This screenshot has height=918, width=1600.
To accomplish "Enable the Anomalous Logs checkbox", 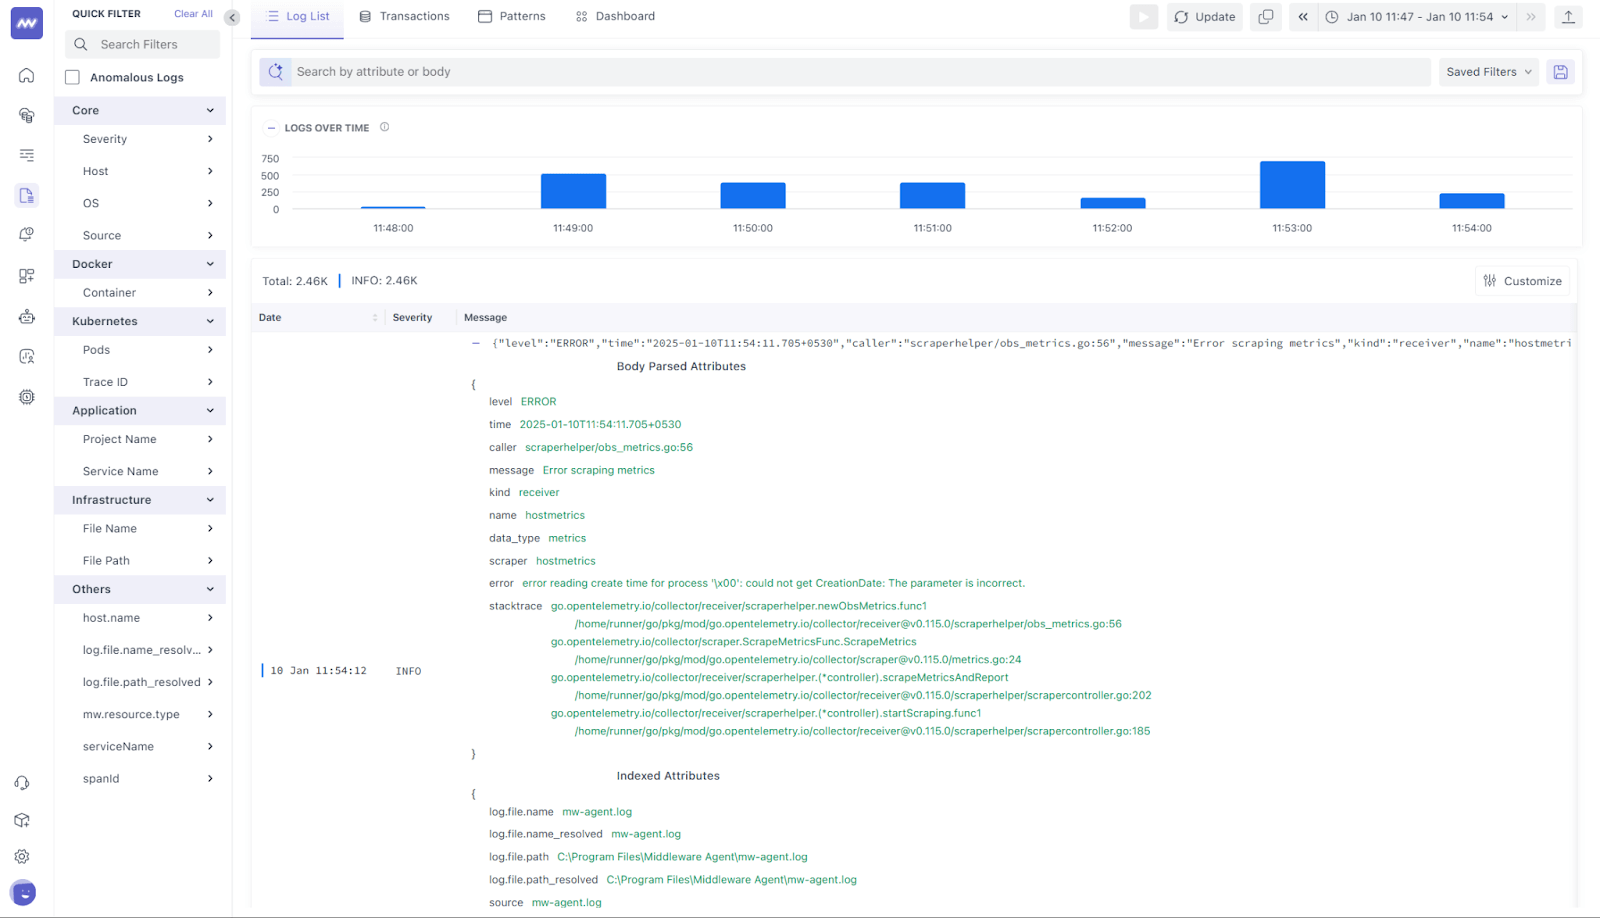I will (71, 76).
